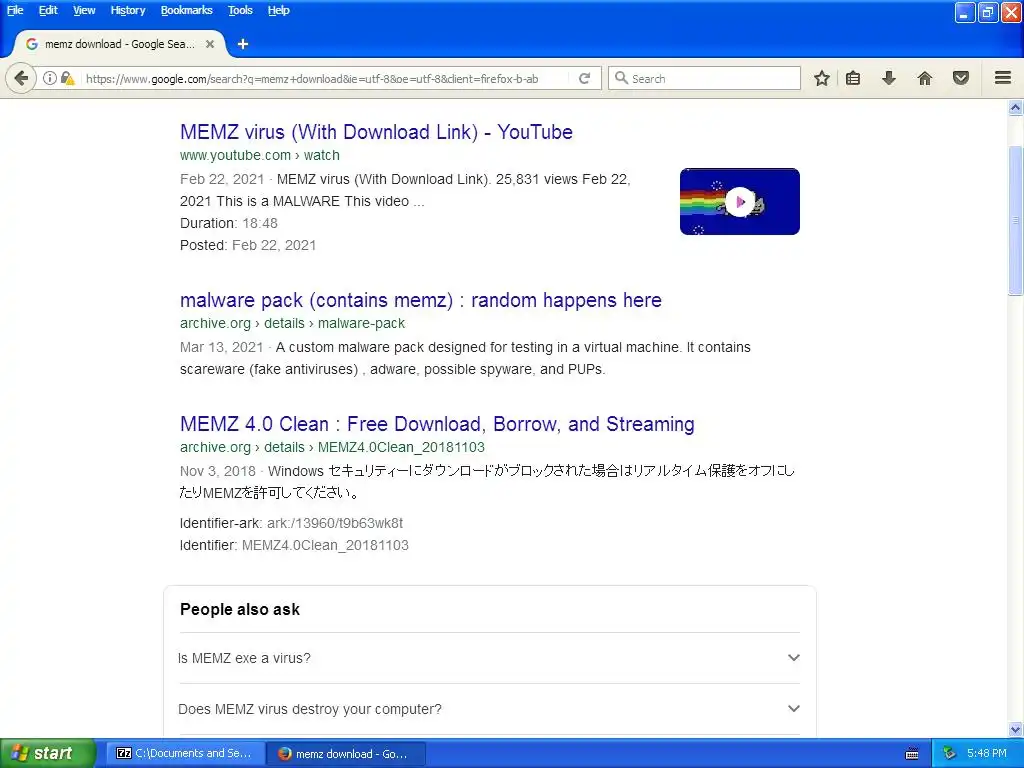1024x768 pixels.
Task: Click the vertical scrollbar thumb
Action: 1016,220
